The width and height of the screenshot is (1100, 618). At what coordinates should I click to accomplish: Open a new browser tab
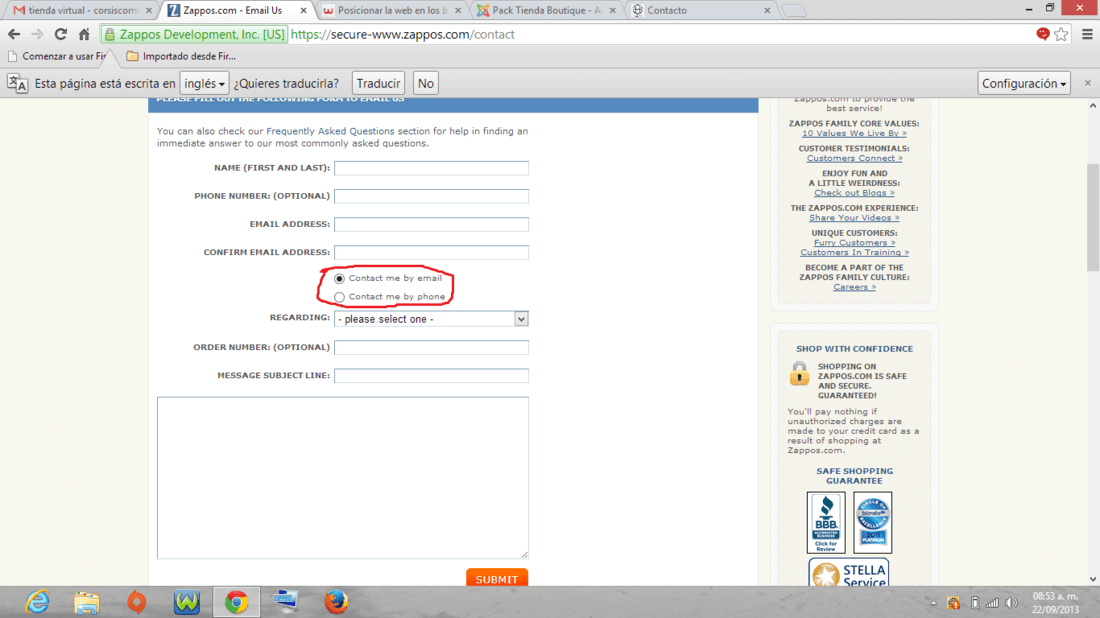click(x=793, y=11)
